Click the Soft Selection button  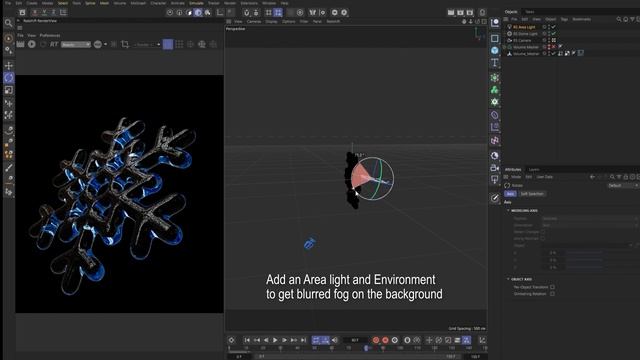click(532, 194)
